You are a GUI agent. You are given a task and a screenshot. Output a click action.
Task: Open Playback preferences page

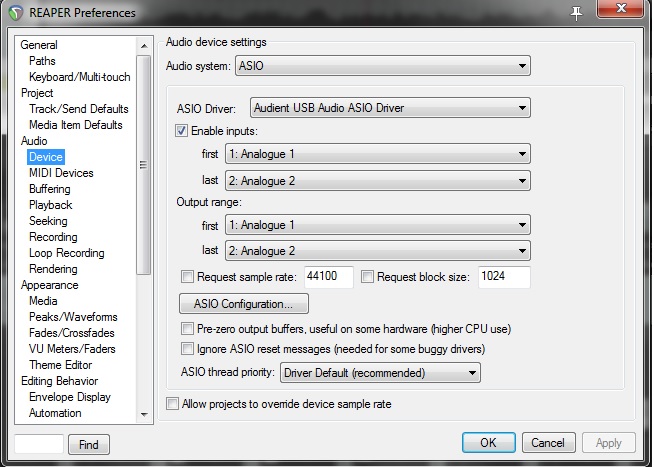[50, 205]
